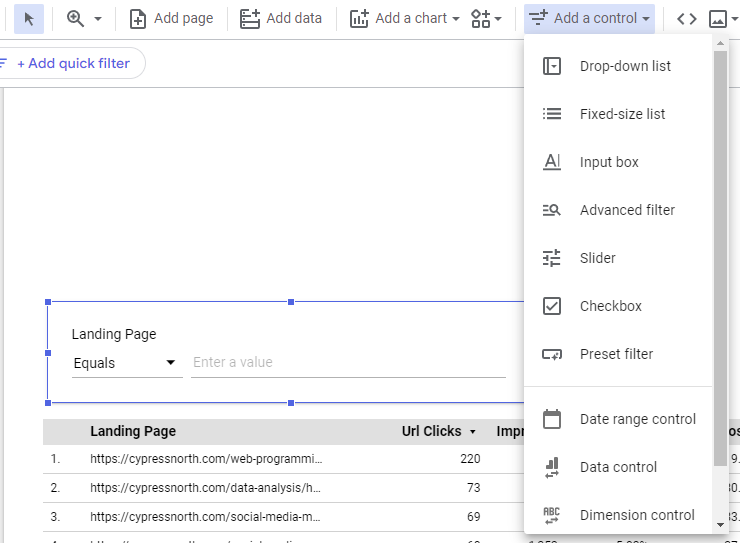This screenshot has height=543, width=740.
Task: Click the top-center resize handle of the filter control
Action: coord(291,302)
